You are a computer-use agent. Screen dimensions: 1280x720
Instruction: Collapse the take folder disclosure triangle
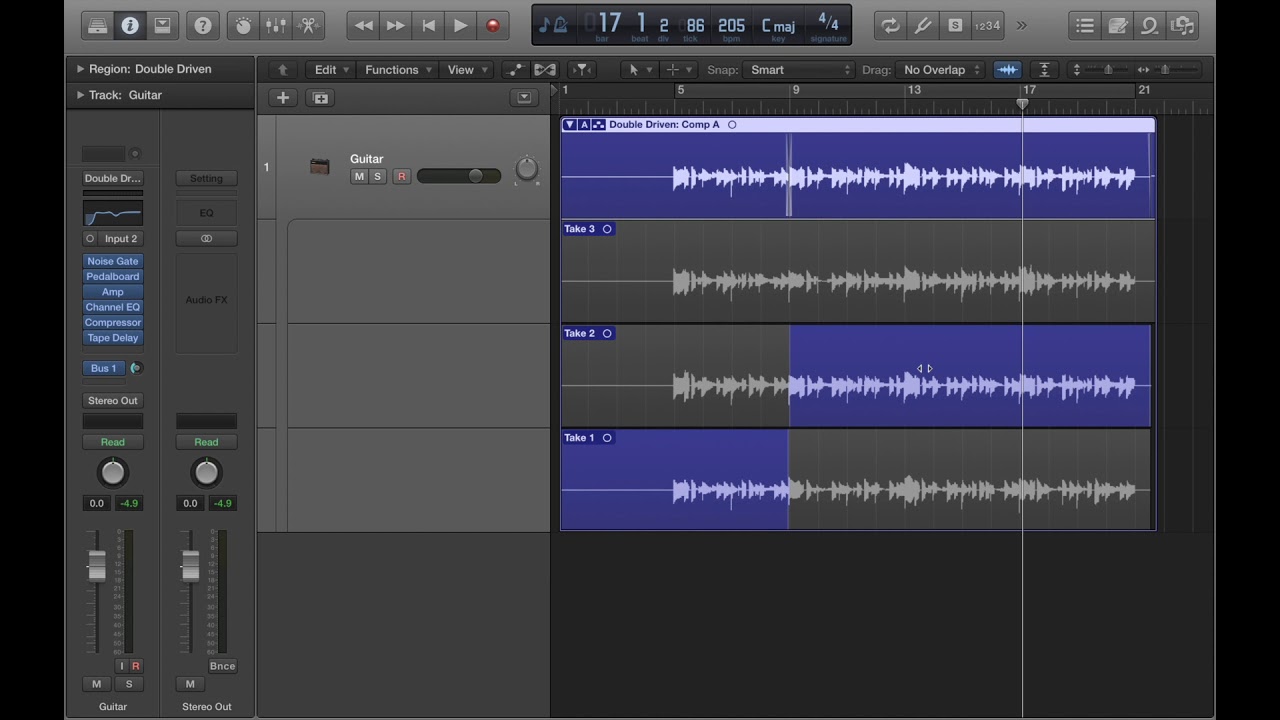[569, 125]
